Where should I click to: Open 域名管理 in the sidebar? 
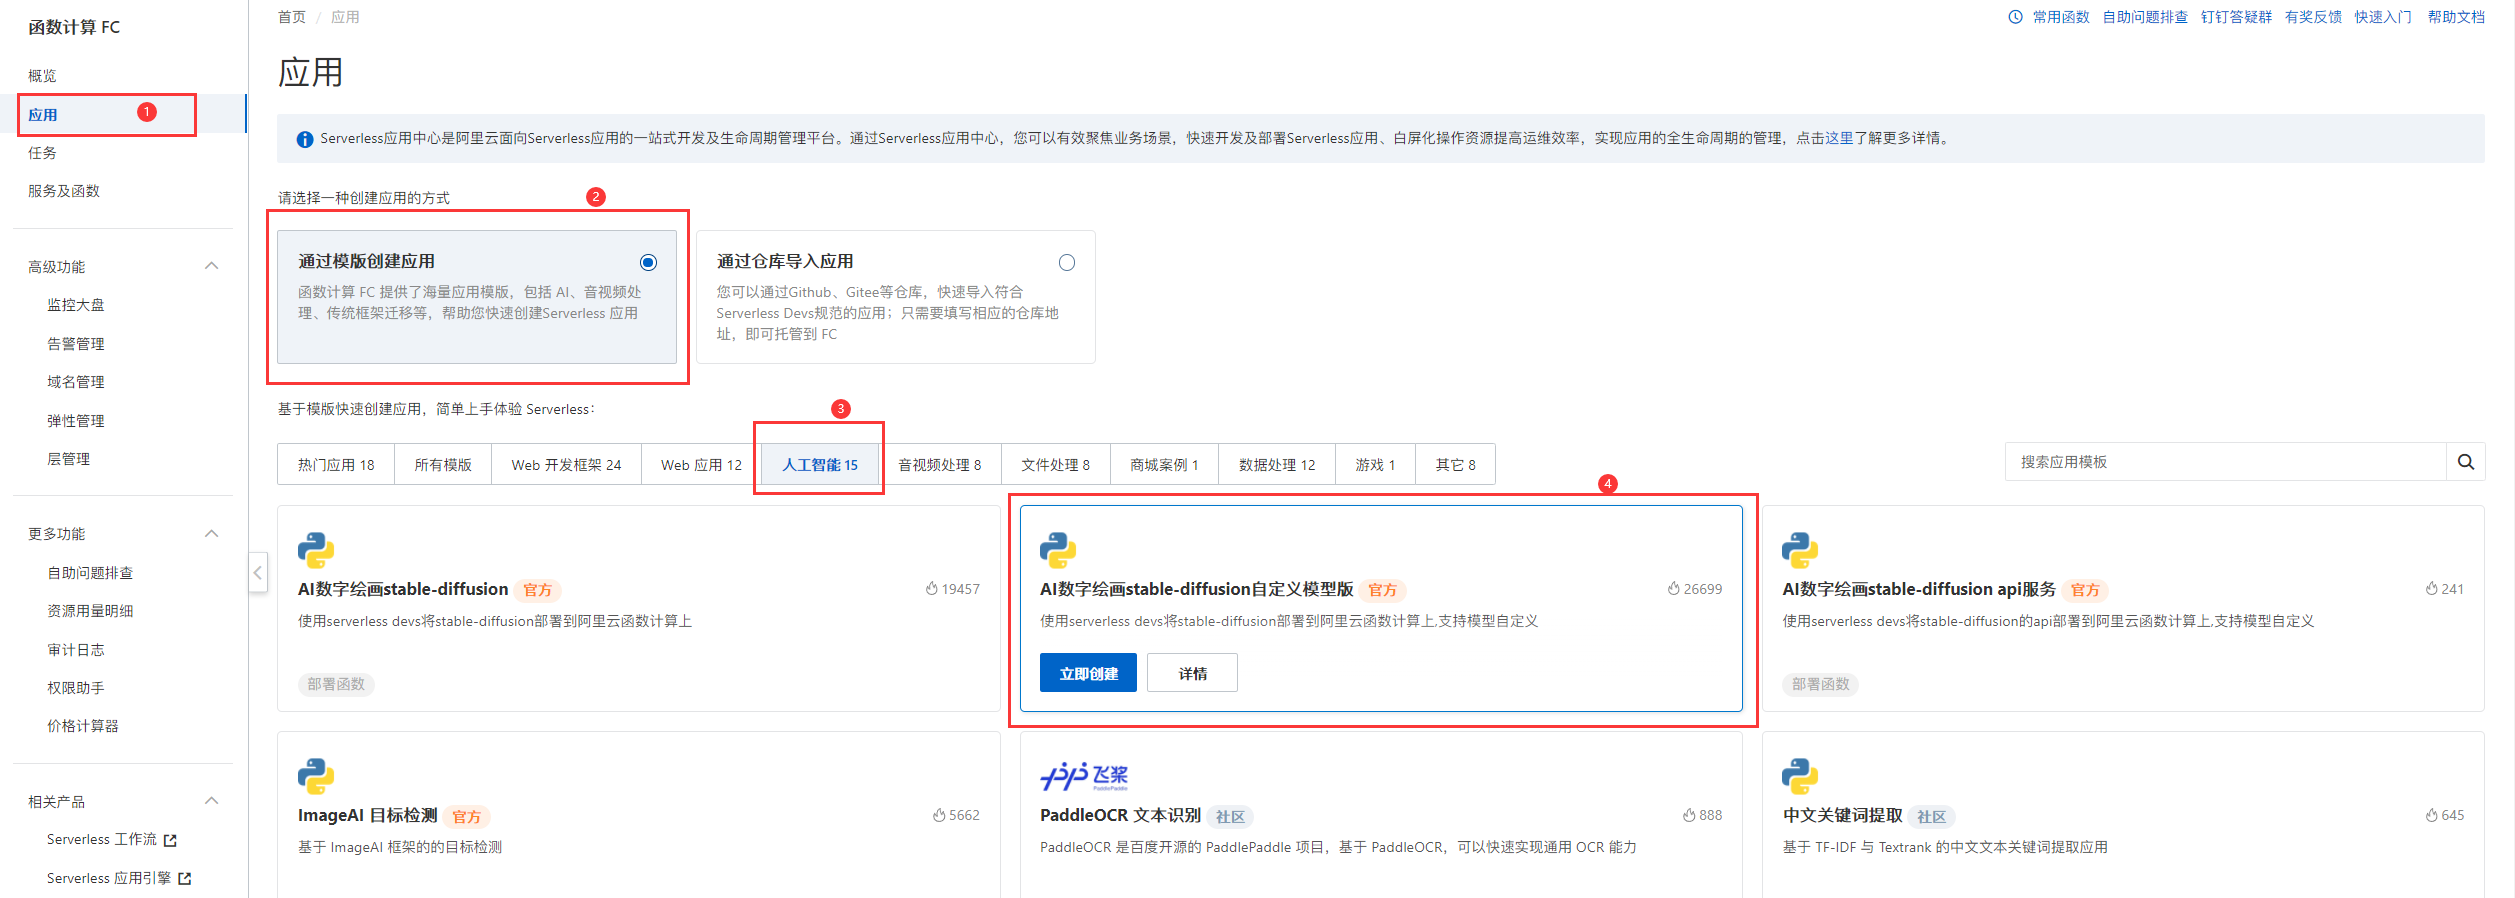tap(76, 382)
